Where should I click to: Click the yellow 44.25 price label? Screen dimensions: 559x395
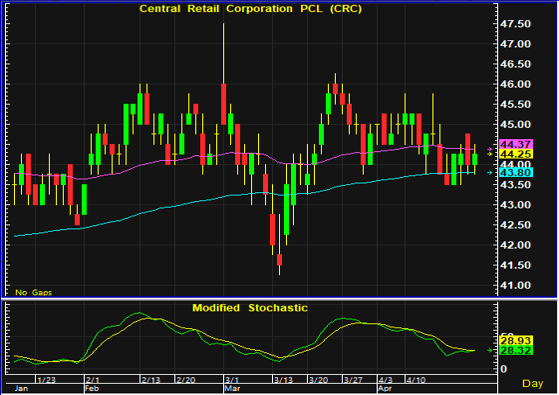point(516,154)
